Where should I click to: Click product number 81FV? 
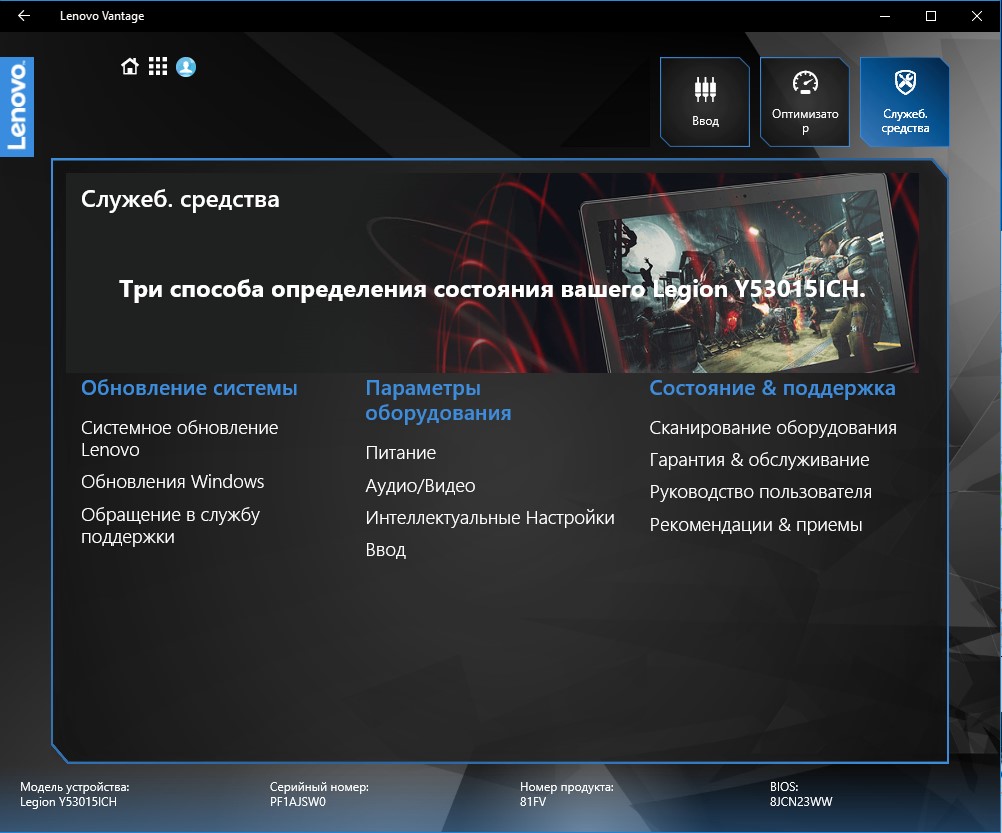tap(533, 802)
